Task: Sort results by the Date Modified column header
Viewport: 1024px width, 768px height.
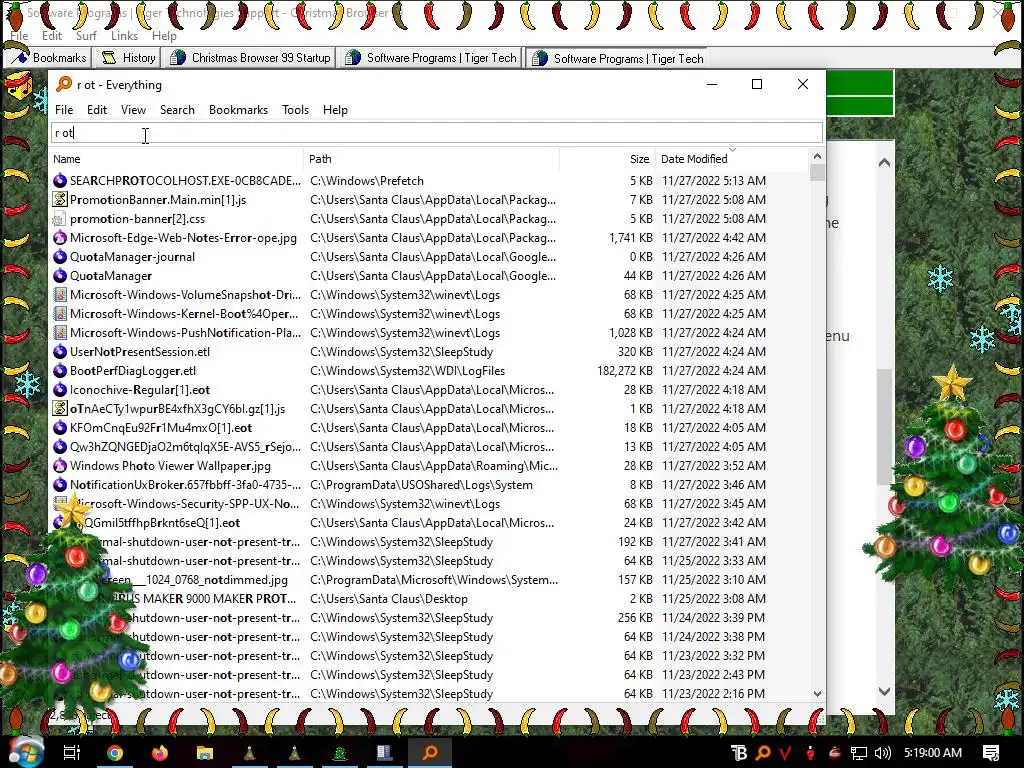Action: [731, 159]
